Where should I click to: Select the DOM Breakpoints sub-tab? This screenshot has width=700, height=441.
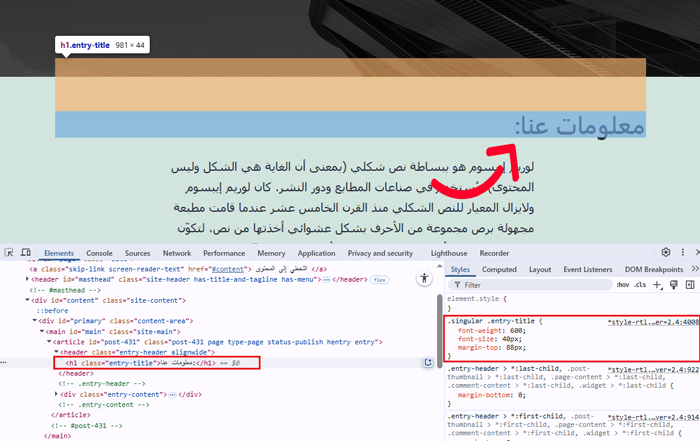tap(654, 269)
